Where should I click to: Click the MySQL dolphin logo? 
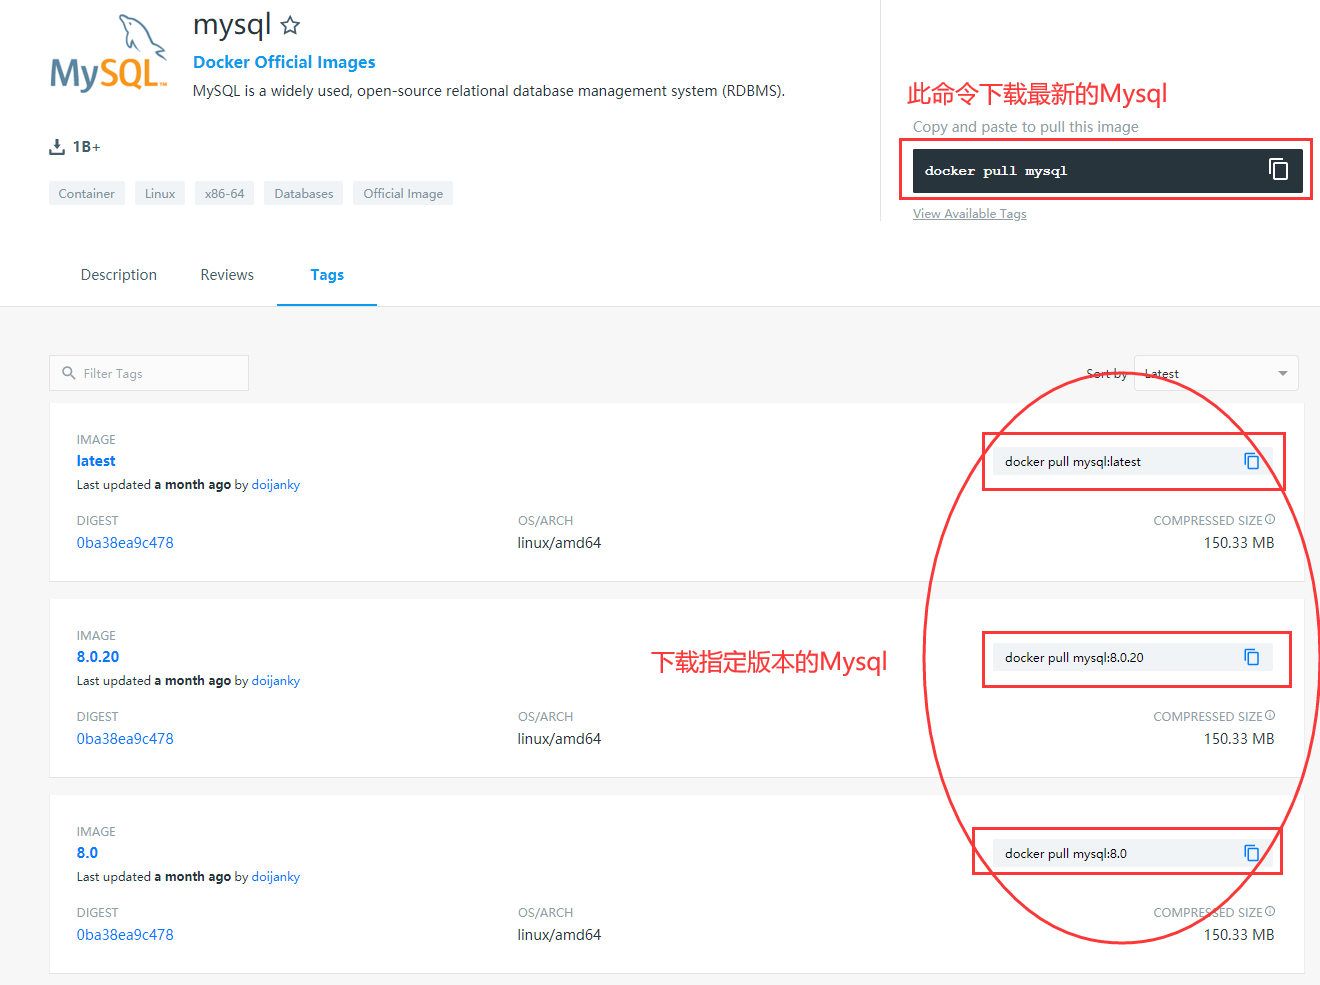click(x=109, y=54)
